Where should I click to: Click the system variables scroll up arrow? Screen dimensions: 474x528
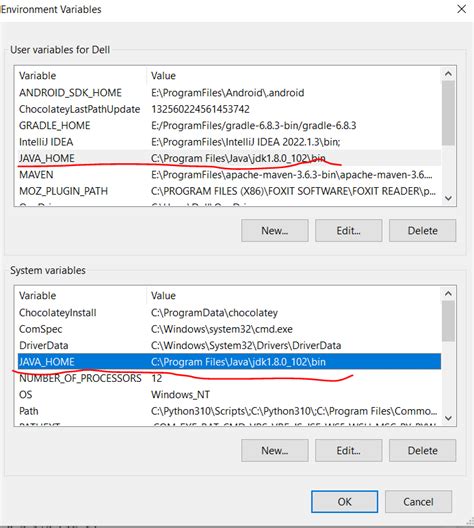(448, 294)
